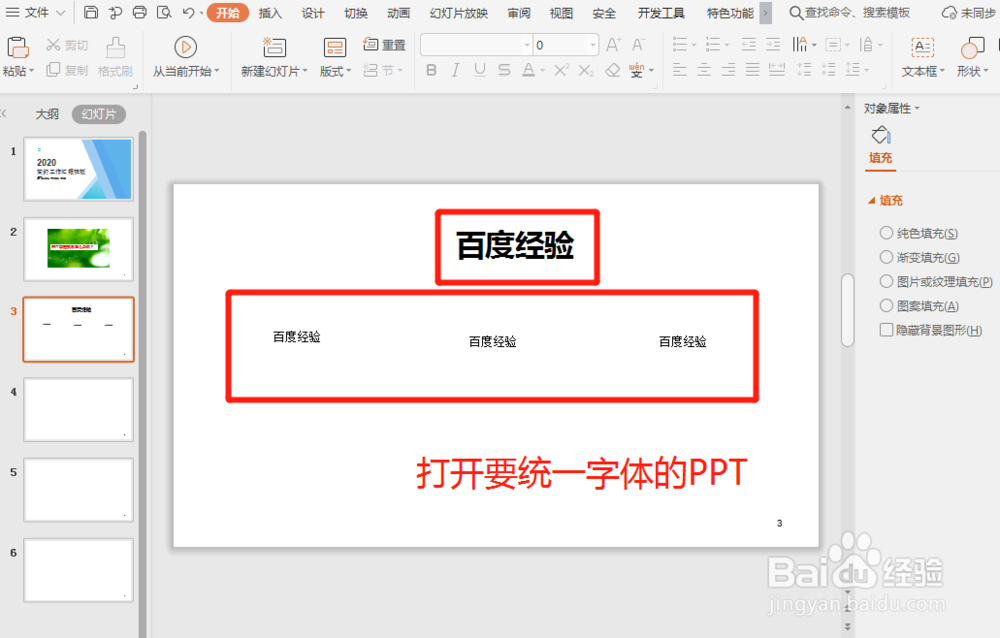Screen dimensions: 1000x638
Task: Click the Align Left paragraph icon
Action: (x=680, y=70)
